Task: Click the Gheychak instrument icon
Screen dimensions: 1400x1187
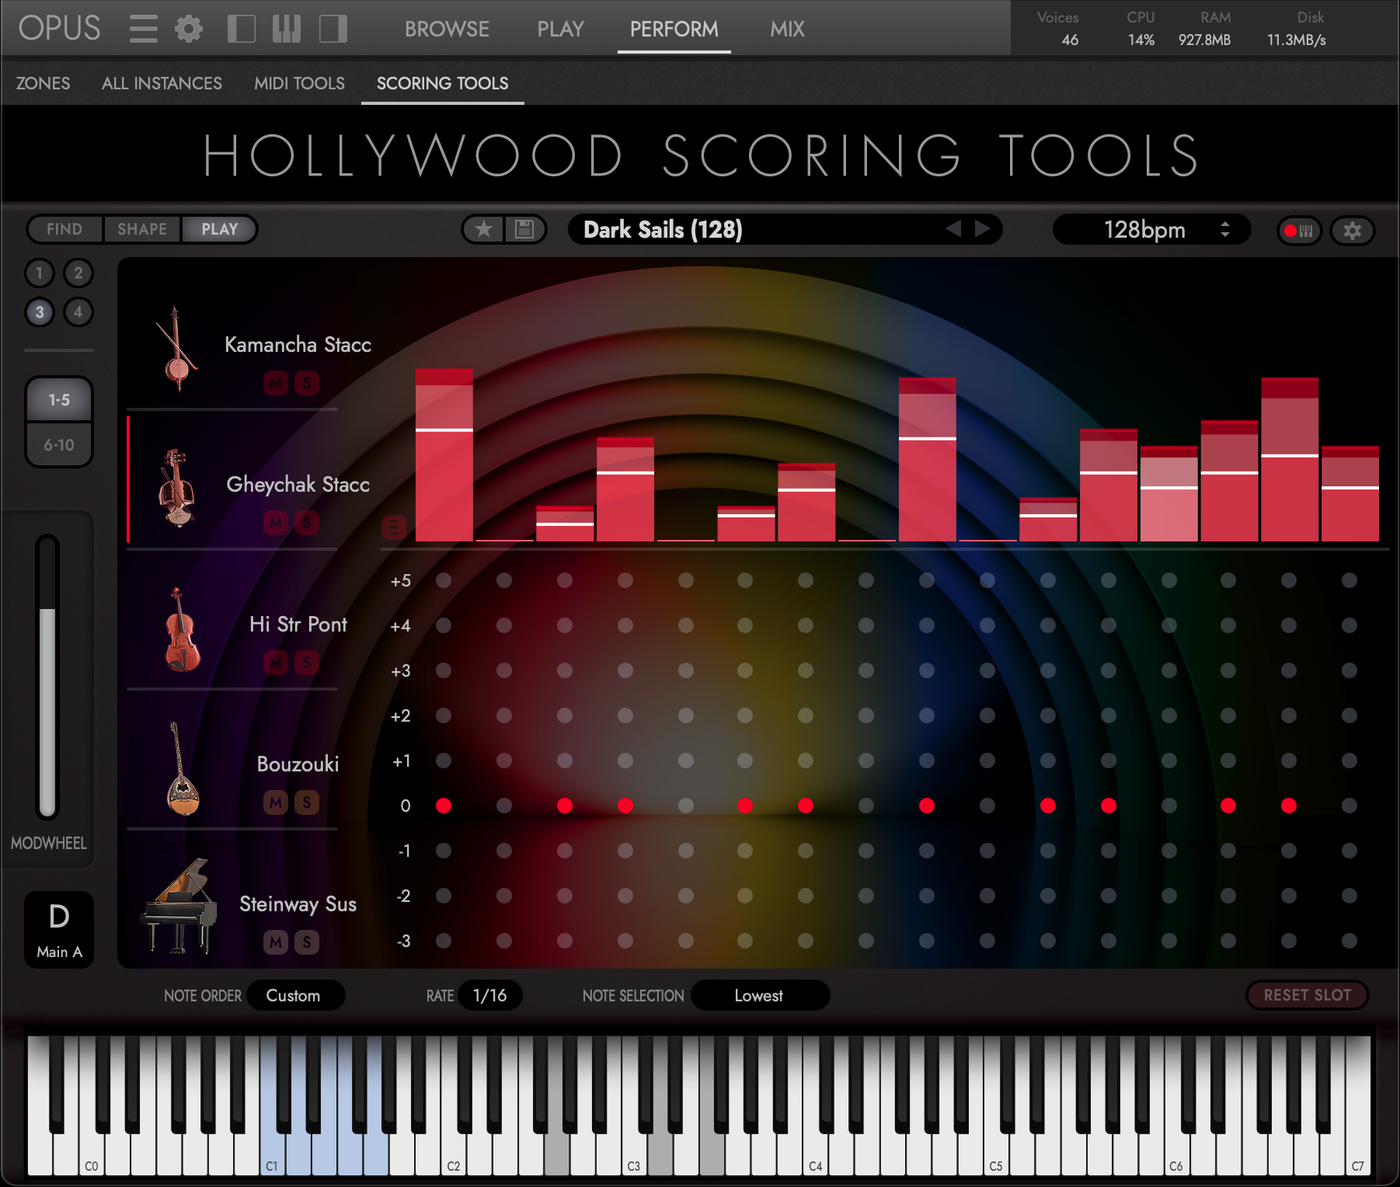Action: click(176, 487)
